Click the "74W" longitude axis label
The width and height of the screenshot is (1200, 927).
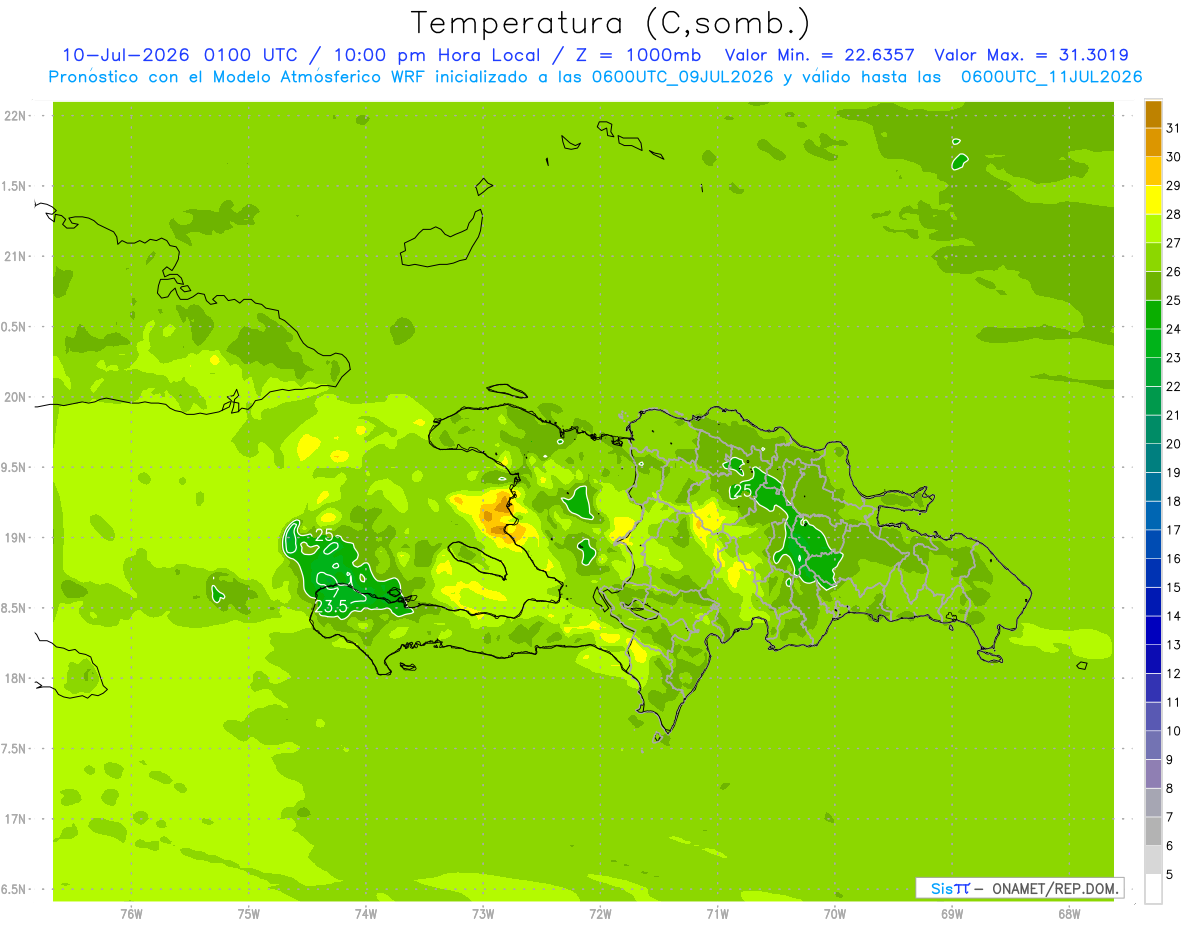click(x=366, y=914)
